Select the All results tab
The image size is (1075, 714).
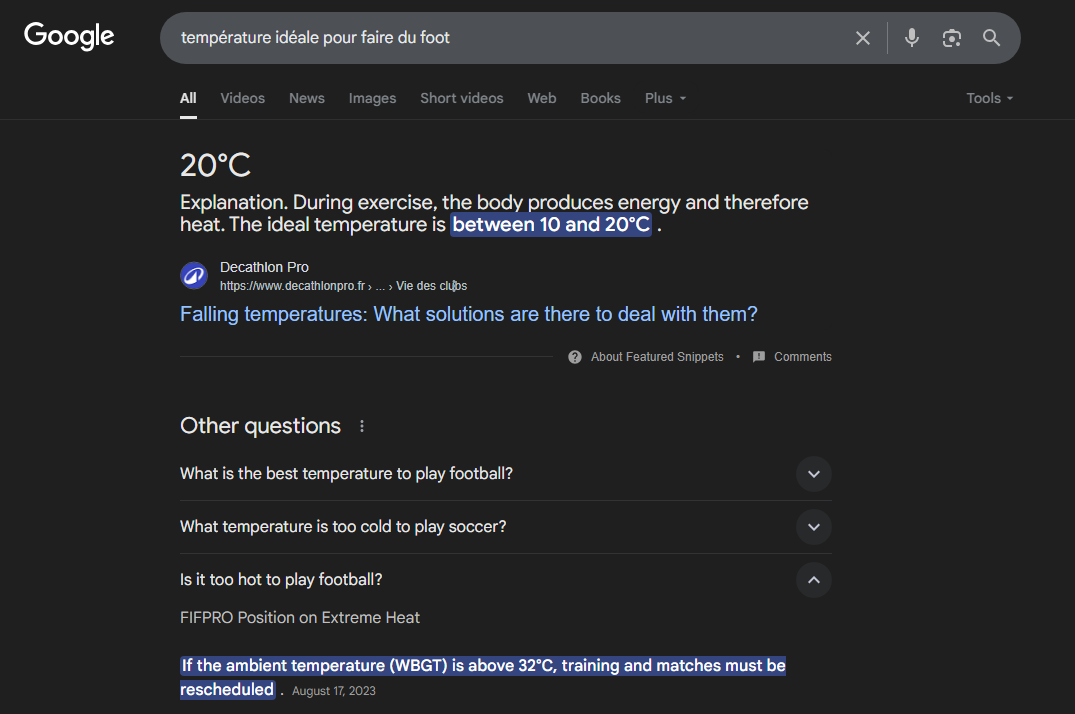point(189,98)
